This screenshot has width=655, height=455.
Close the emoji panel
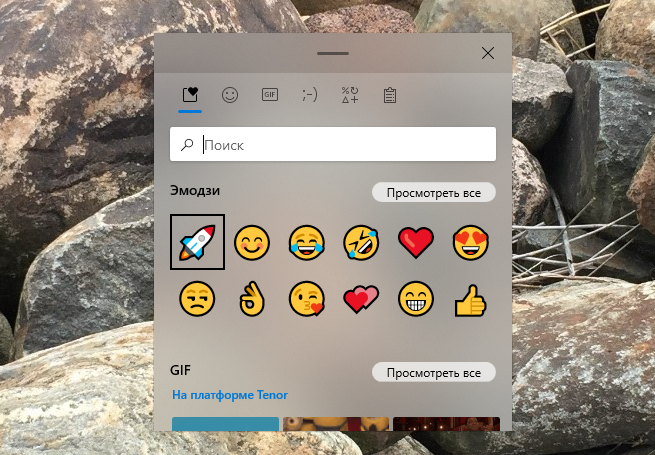(488, 53)
